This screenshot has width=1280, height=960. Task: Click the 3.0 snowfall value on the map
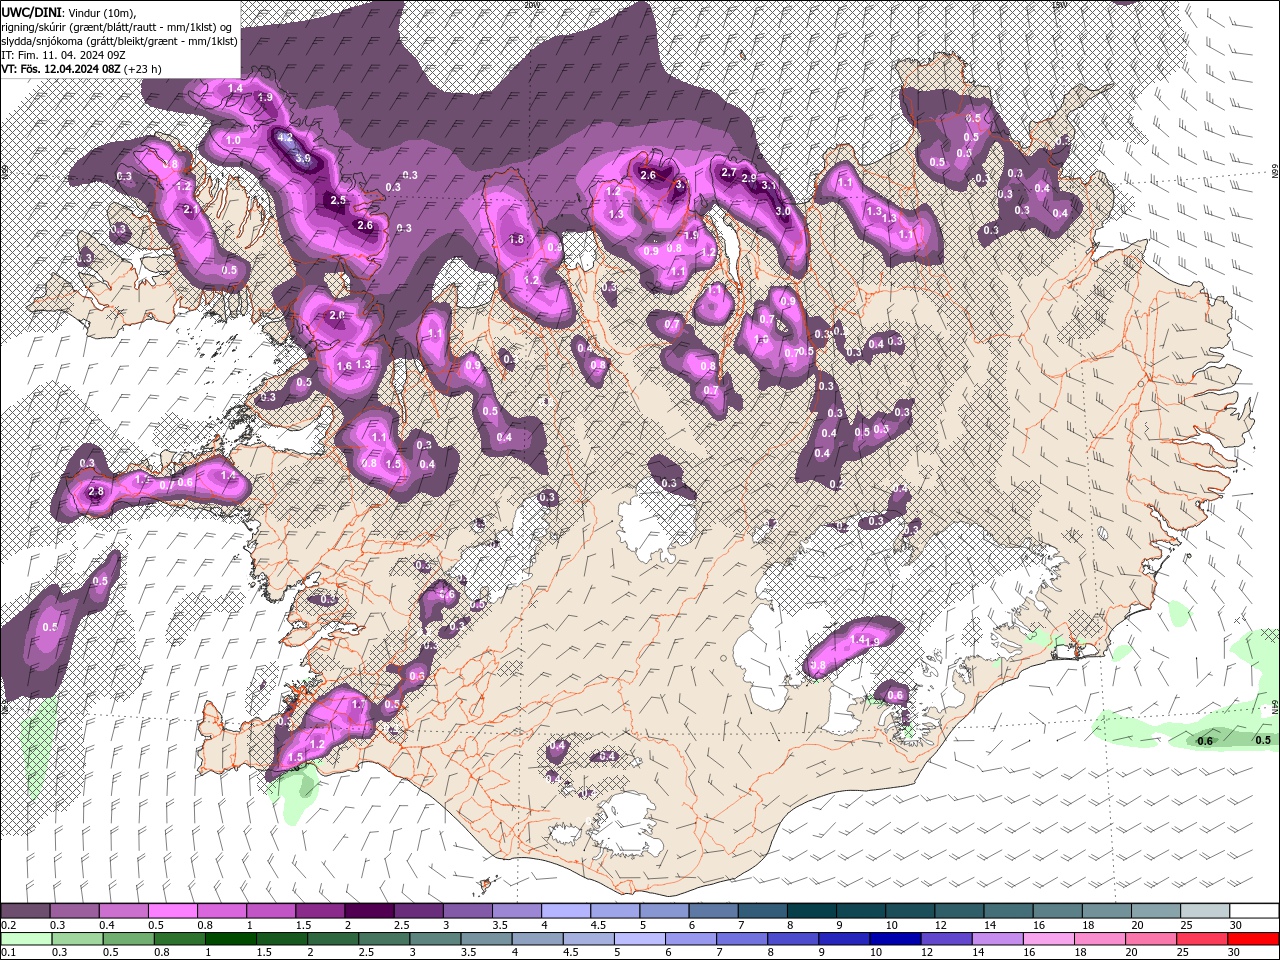tap(783, 211)
